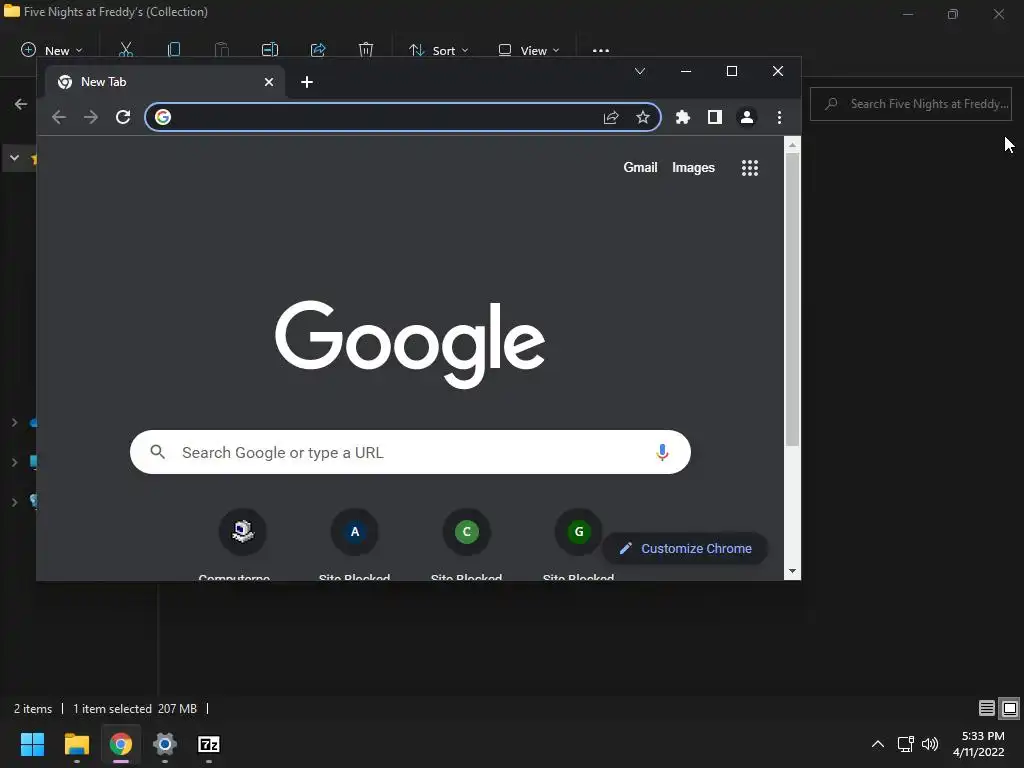Switch File Explorer to details view
Viewport: 1024px width, 768px height.
coord(987,708)
